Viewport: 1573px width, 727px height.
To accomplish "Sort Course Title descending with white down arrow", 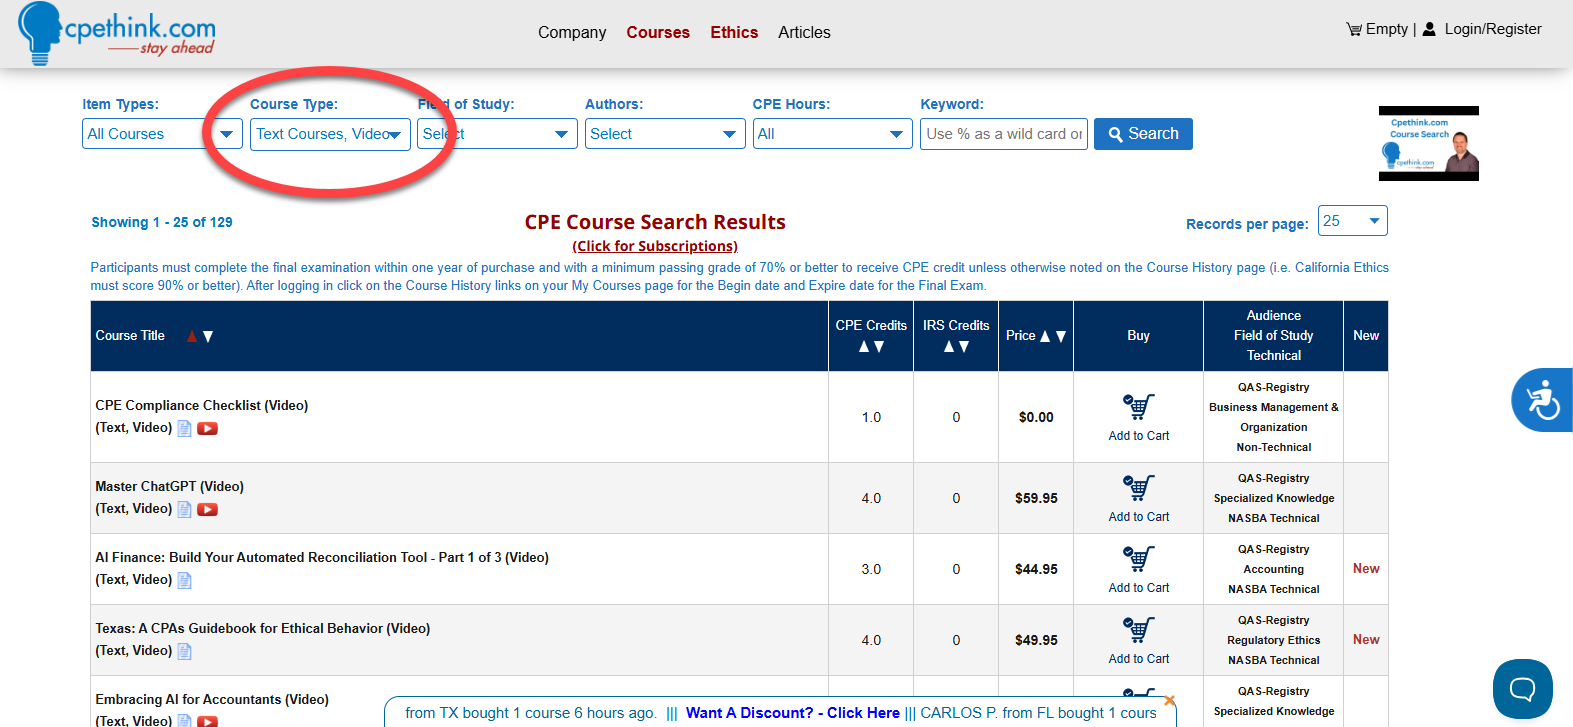I will 208,336.
